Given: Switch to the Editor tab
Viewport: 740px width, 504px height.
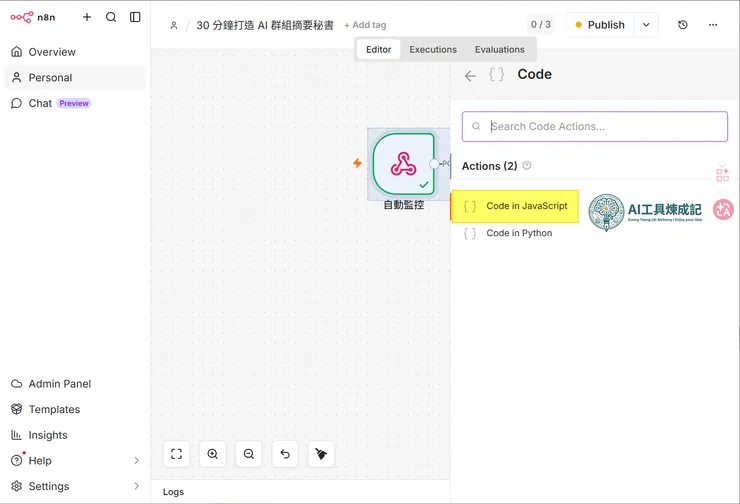Looking at the screenshot, I should point(378,50).
